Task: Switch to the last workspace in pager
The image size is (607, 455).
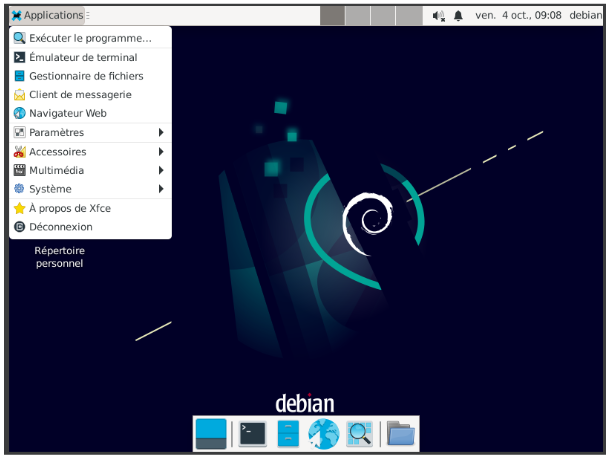Action: (x=408, y=16)
